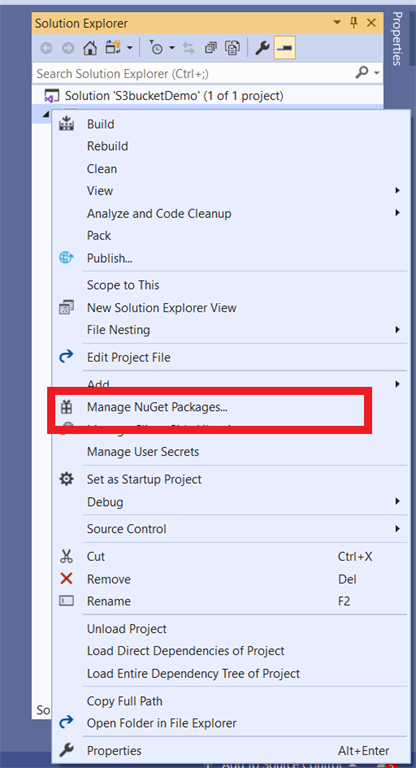Choose Set as Startup Project

point(144,479)
